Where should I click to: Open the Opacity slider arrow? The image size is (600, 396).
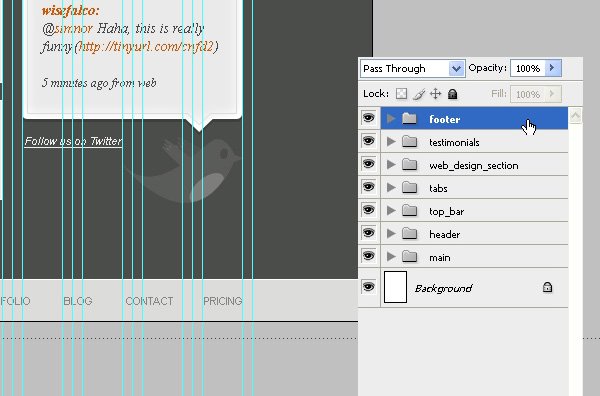pyautogui.click(x=553, y=68)
